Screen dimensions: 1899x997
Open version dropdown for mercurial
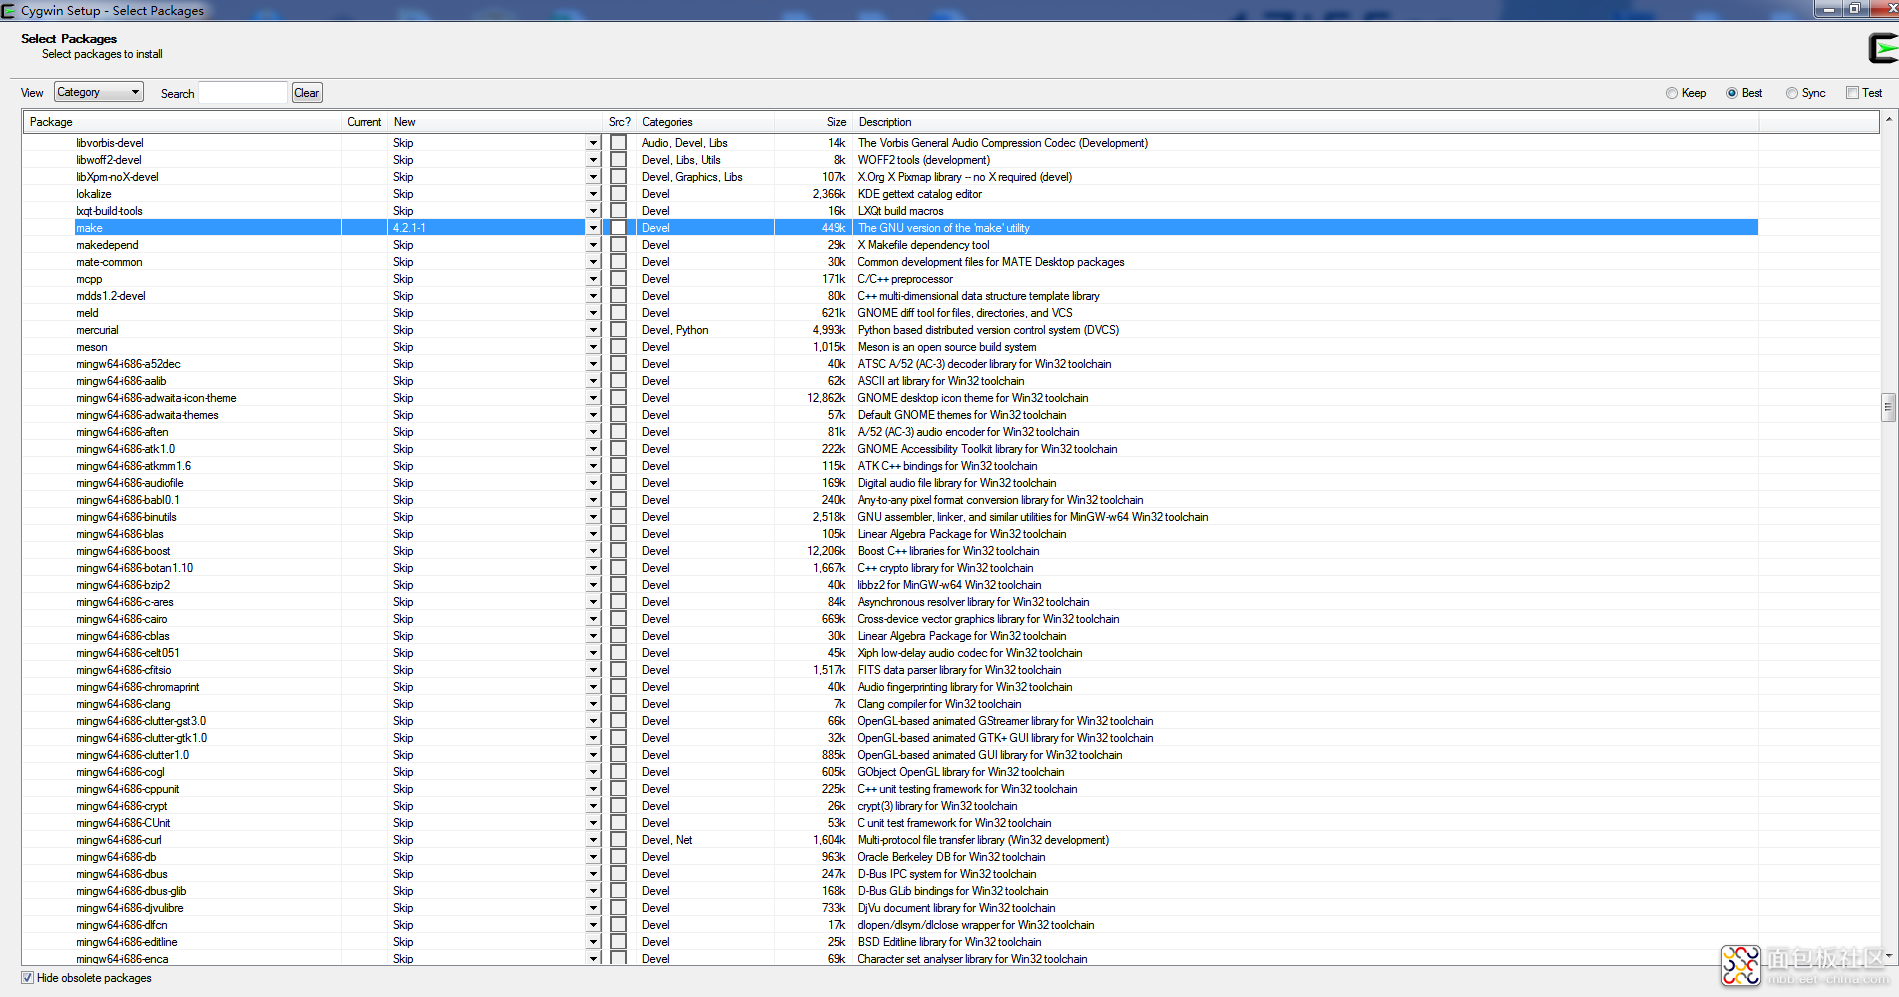pos(593,330)
